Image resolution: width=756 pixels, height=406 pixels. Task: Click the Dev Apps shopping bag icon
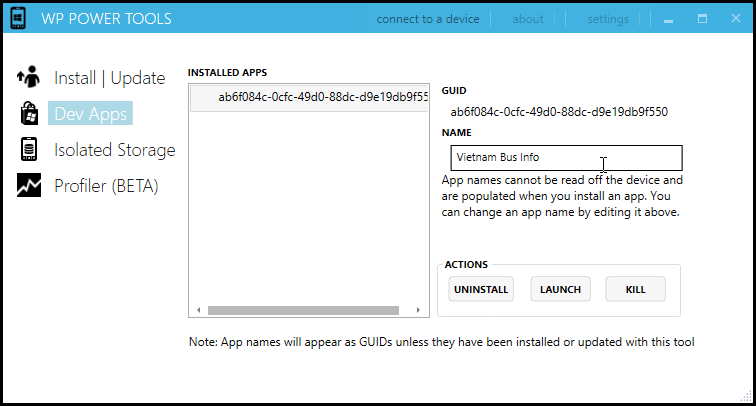coord(30,113)
